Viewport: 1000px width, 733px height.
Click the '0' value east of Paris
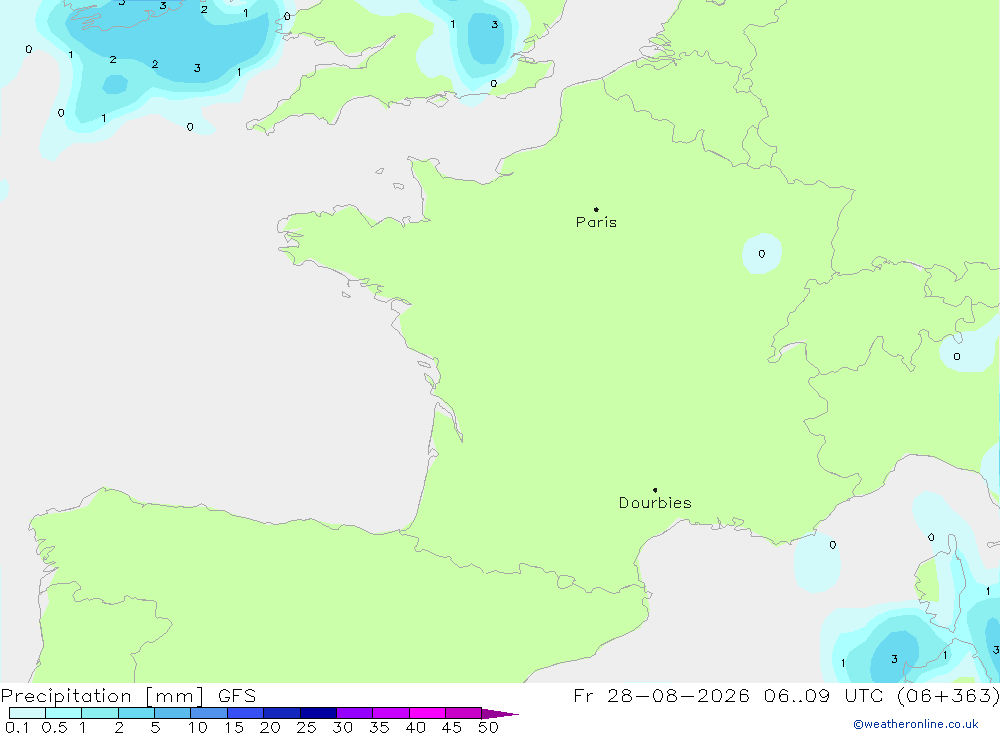[761, 254]
